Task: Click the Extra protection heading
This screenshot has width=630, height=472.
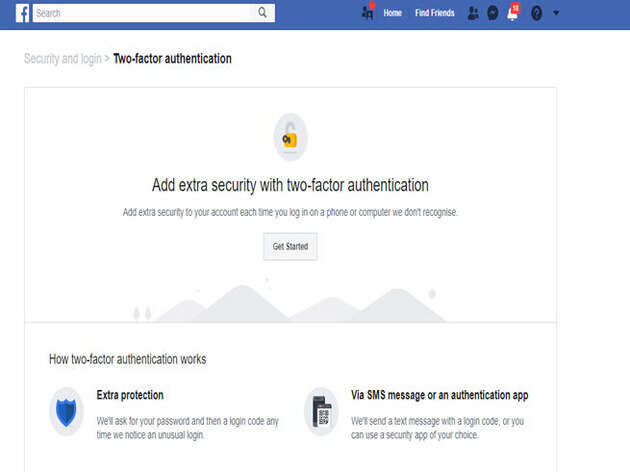Action: (x=130, y=395)
